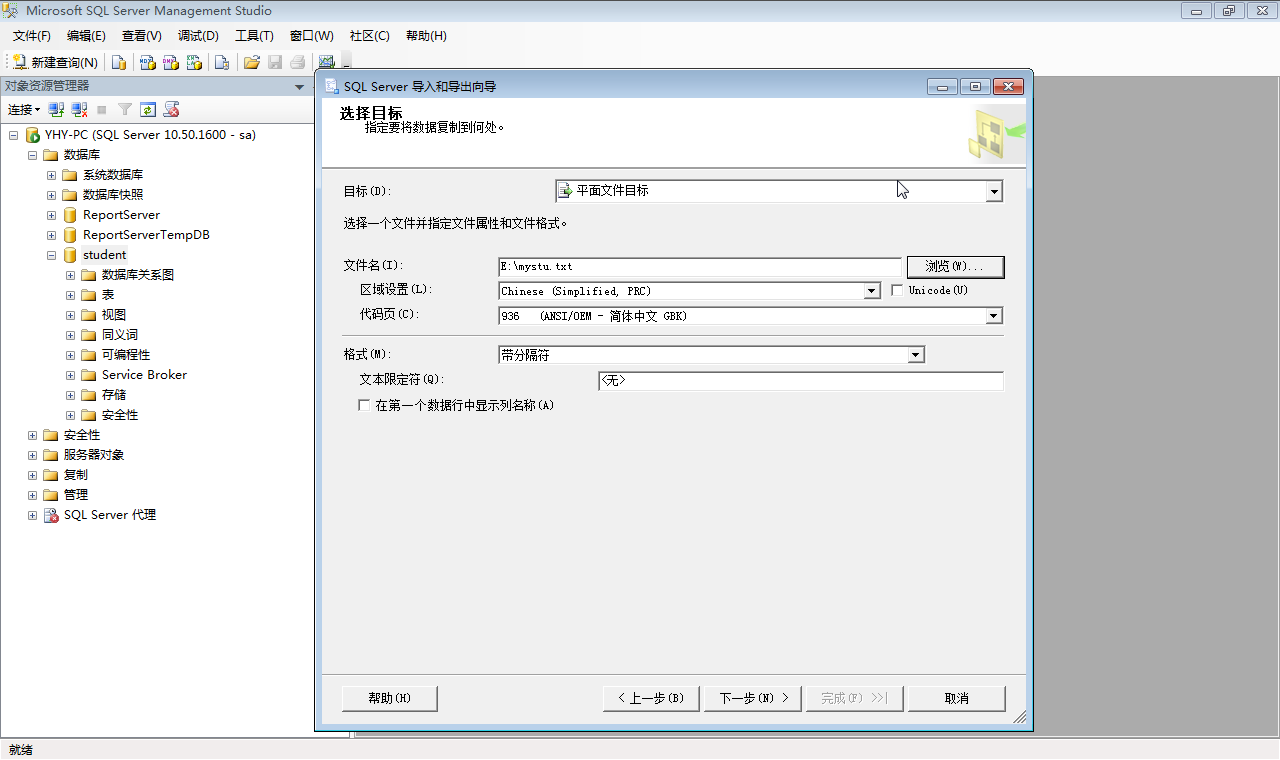Toggle the Unicode checkbox
The height and width of the screenshot is (760, 1280).
897,291
